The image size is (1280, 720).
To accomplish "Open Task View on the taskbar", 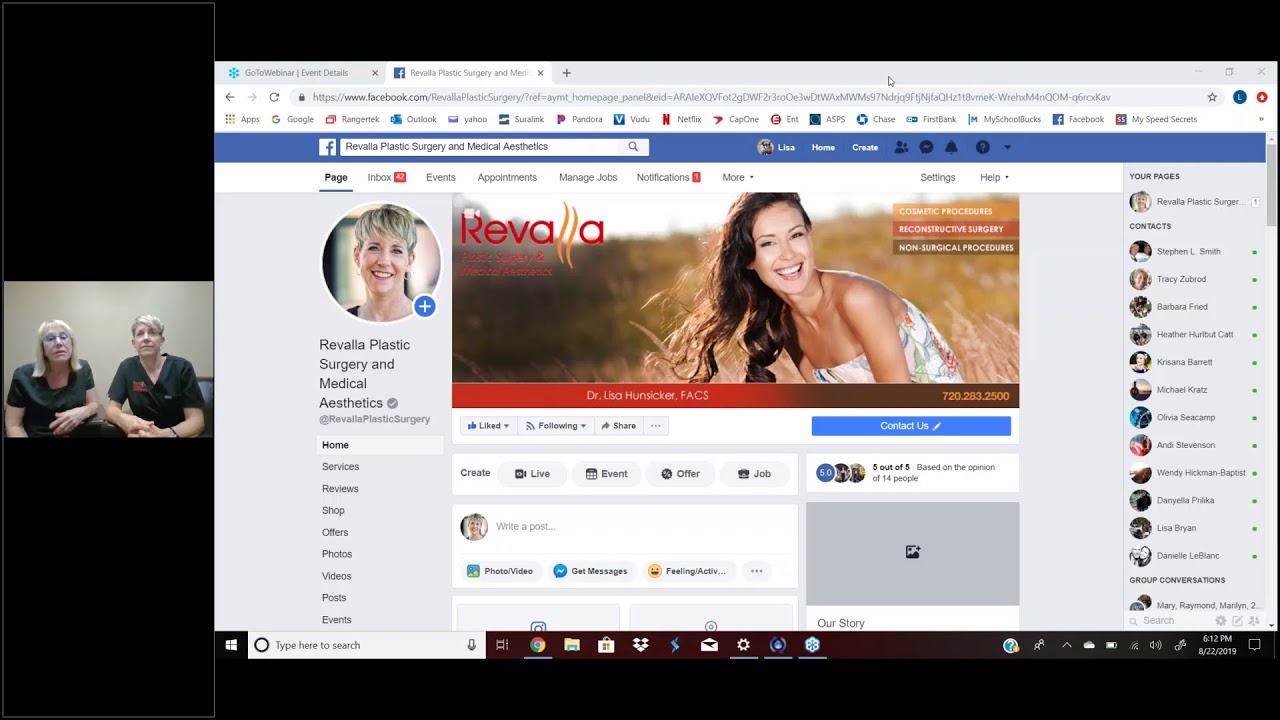I will [x=502, y=645].
